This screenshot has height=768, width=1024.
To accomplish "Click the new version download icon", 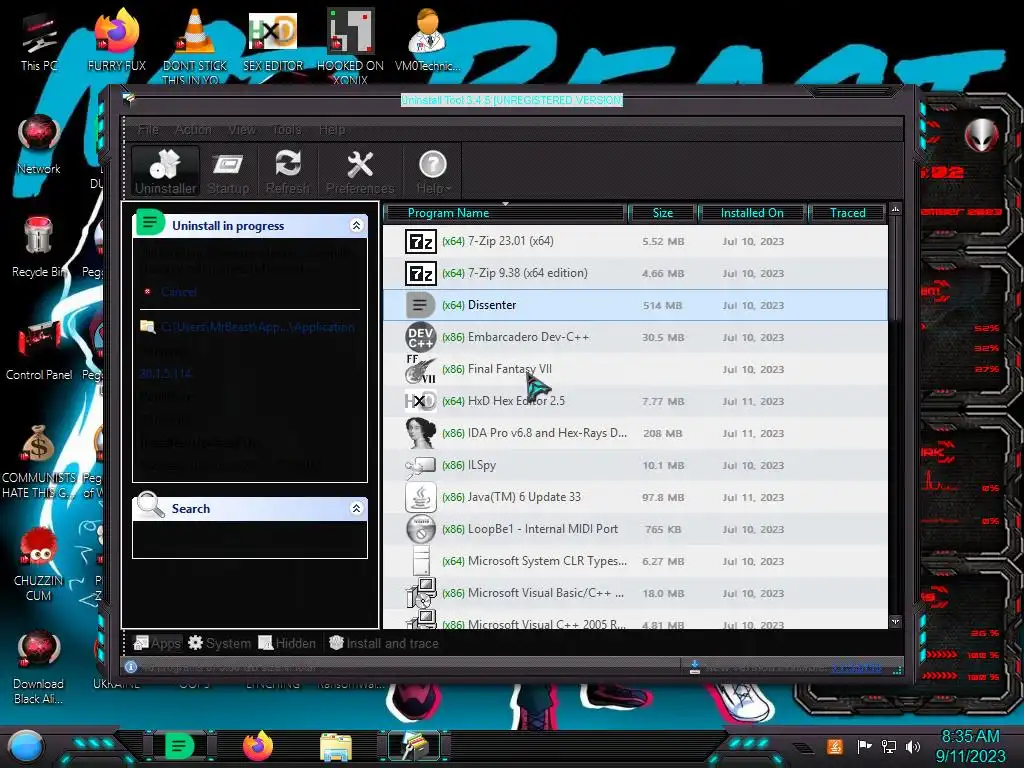I will pyautogui.click(x=695, y=667).
